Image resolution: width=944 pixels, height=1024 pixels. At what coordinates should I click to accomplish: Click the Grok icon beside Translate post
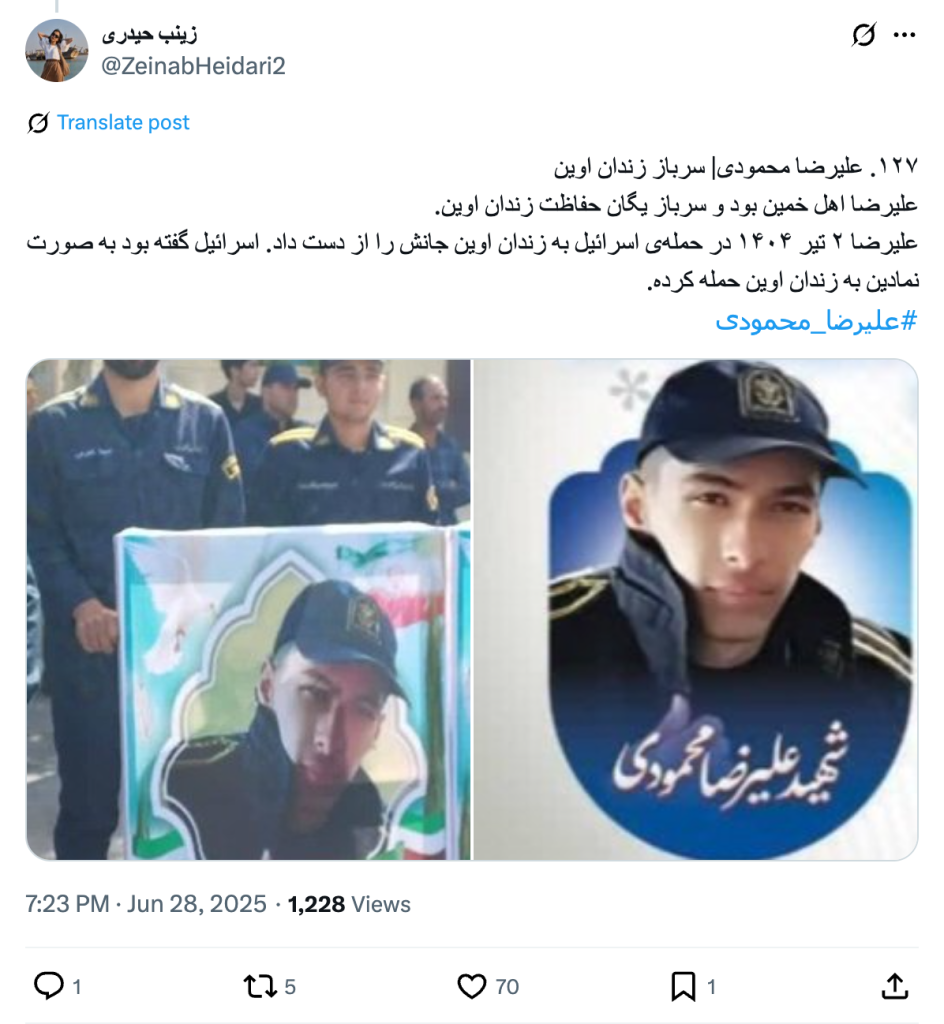pos(39,123)
